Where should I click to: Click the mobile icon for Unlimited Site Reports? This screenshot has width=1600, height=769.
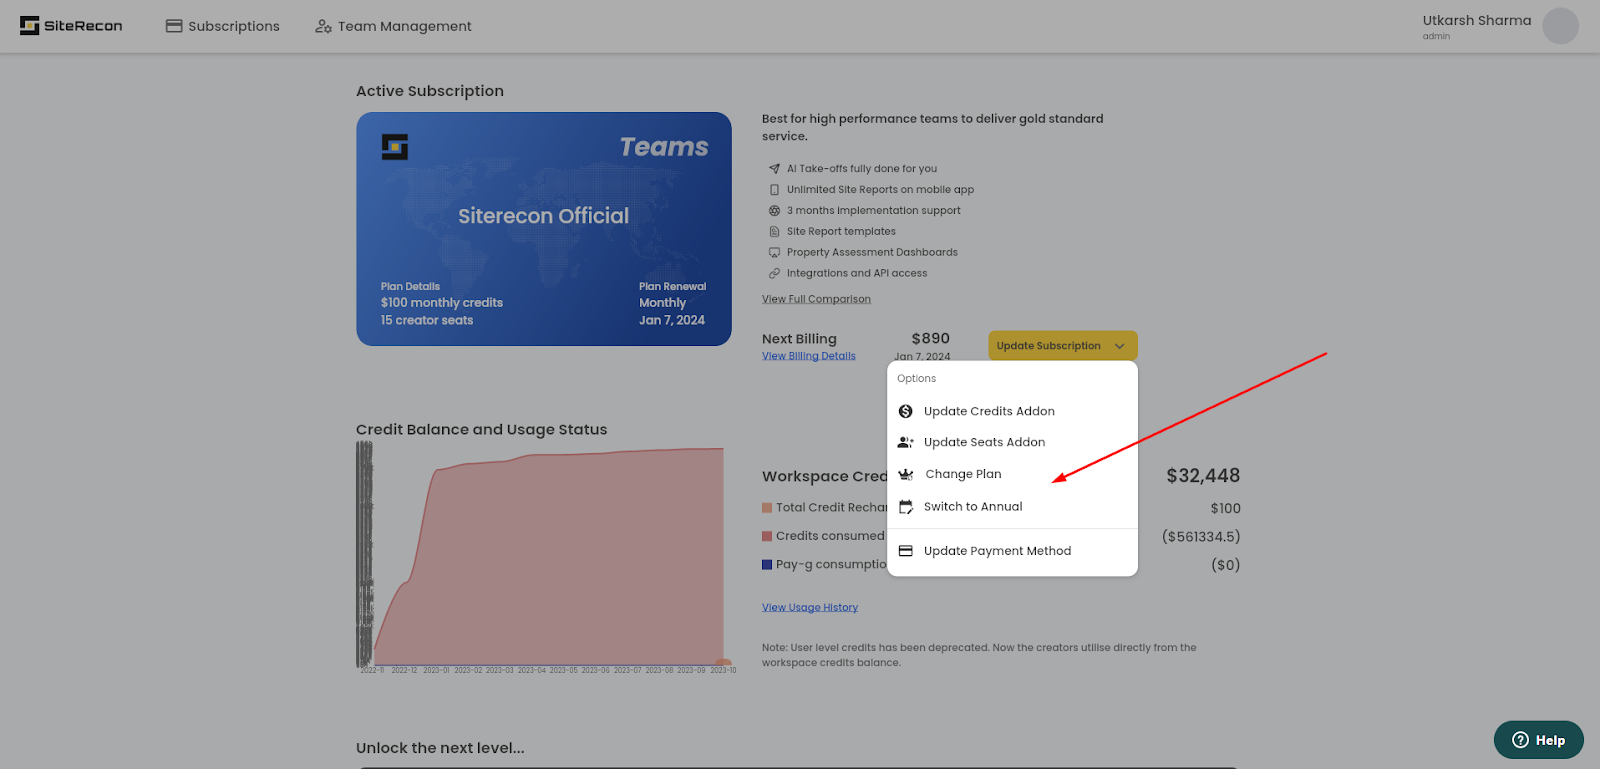coord(774,190)
